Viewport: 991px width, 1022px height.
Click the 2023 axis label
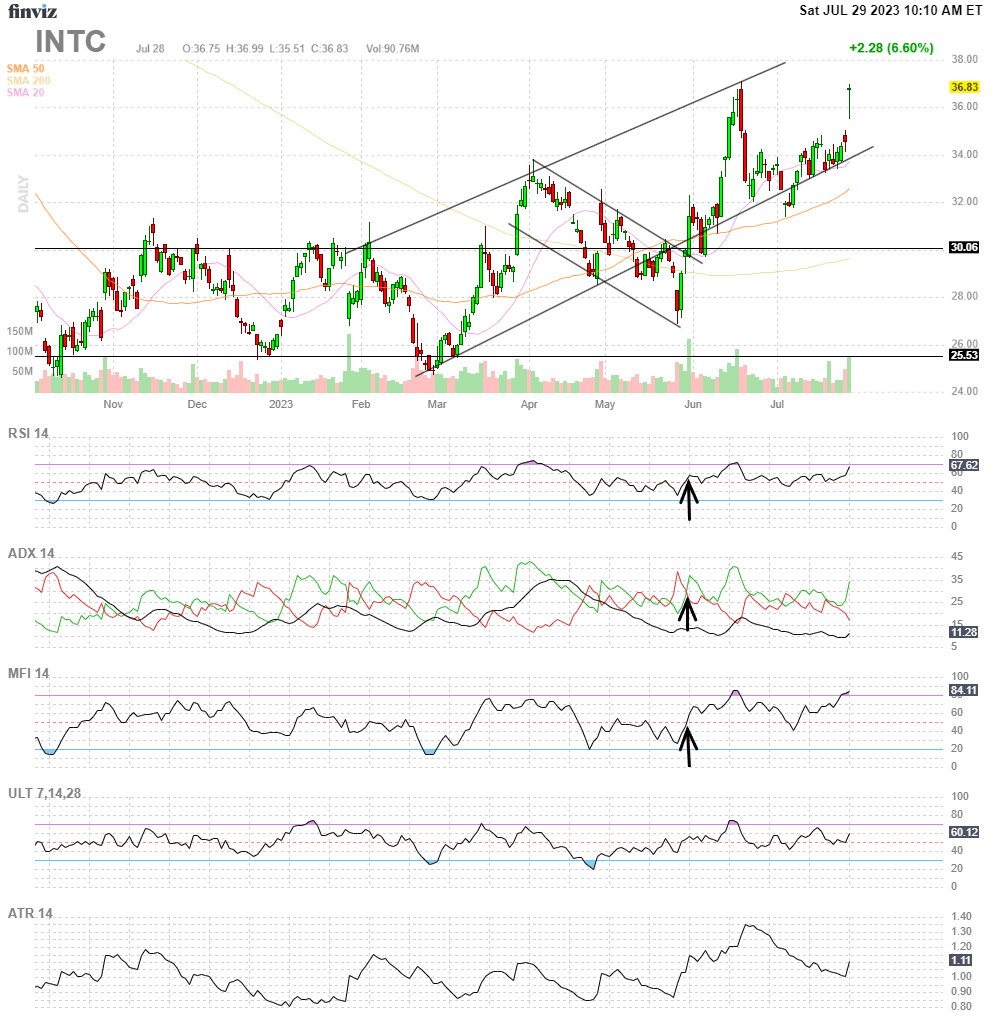pos(279,405)
